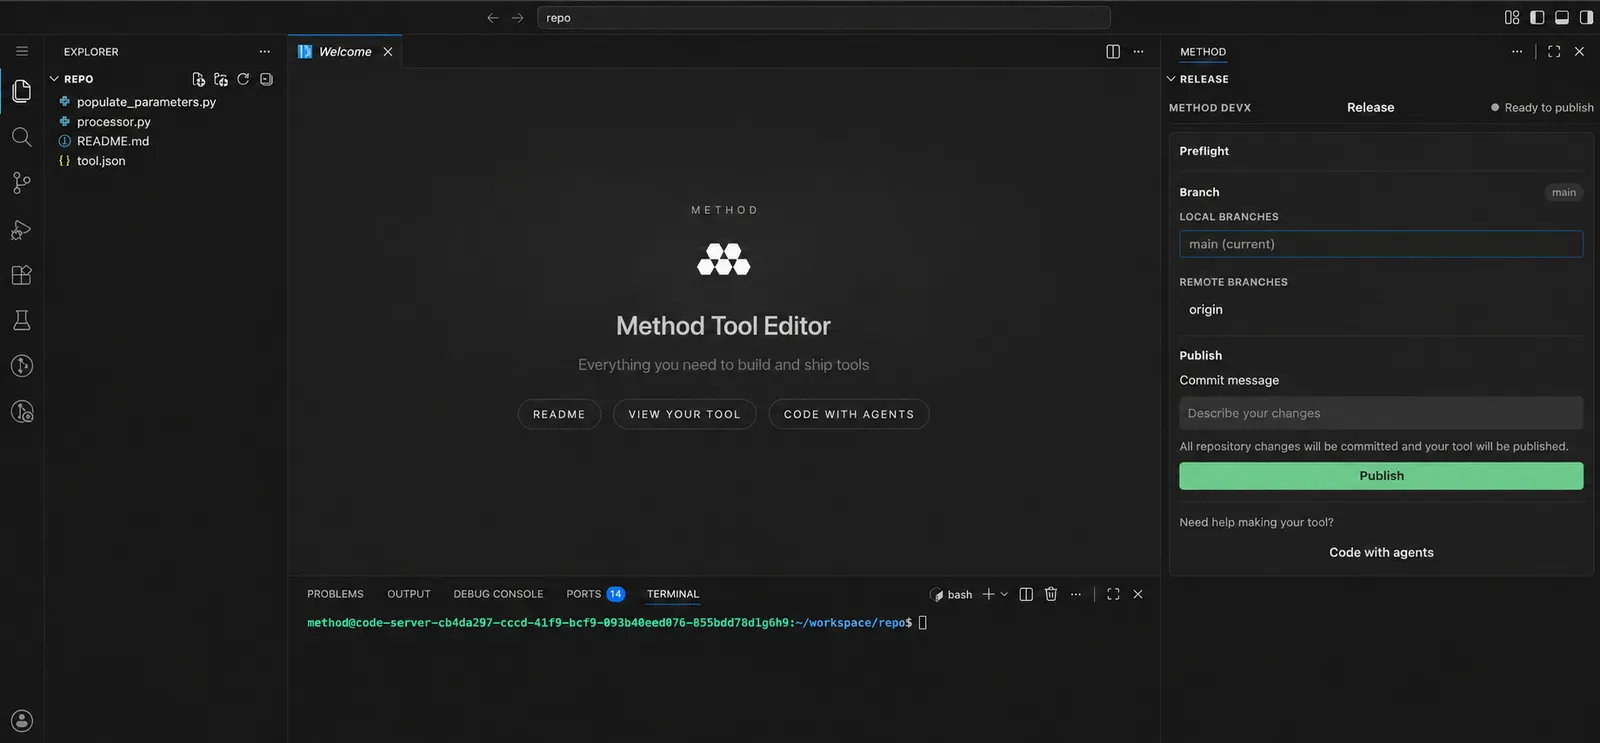This screenshot has width=1600, height=743.
Task: Switch to PROBLEMS tab
Action: [335, 594]
